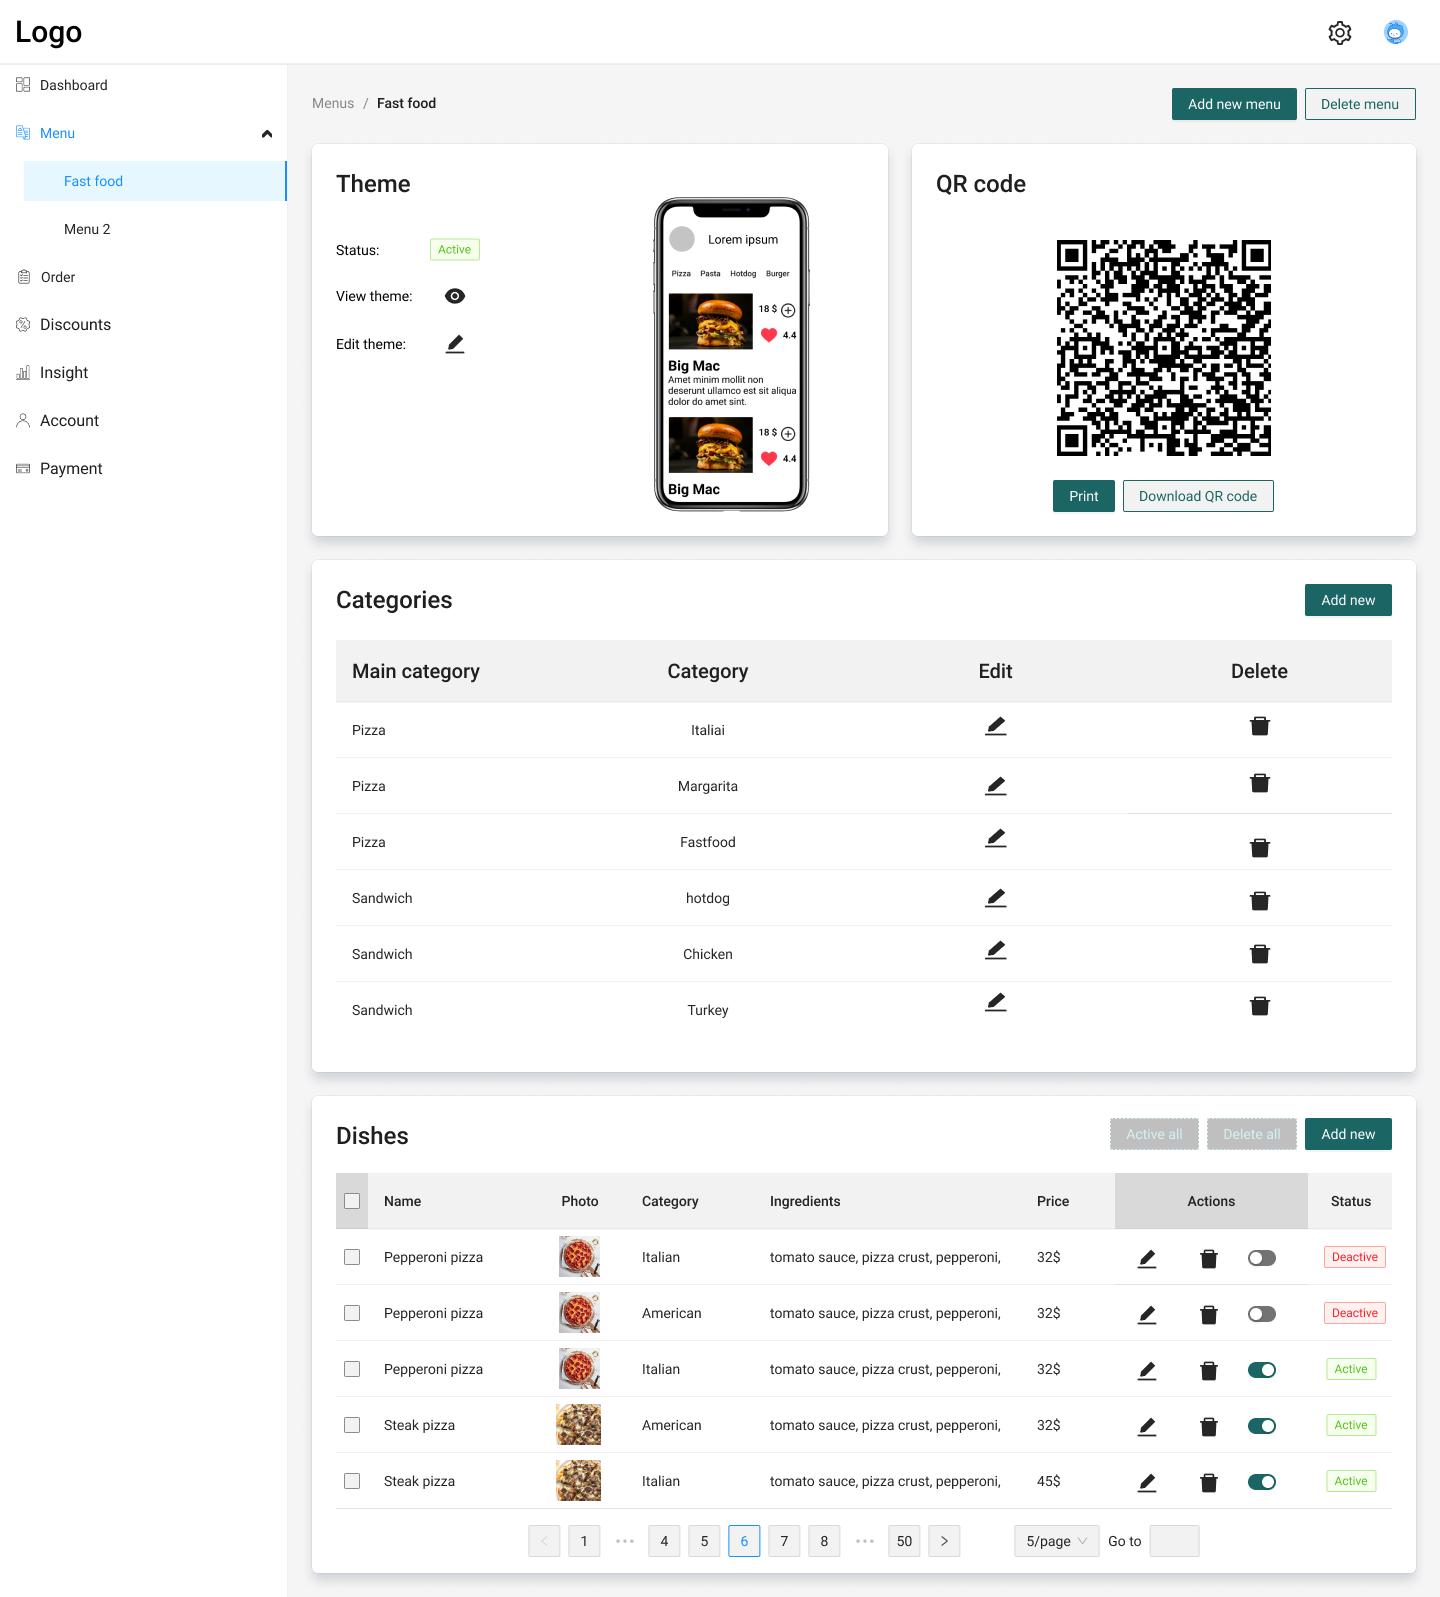Edit the hotdog category
This screenshot has height=1597, width=1440.
tap(996, 898)
